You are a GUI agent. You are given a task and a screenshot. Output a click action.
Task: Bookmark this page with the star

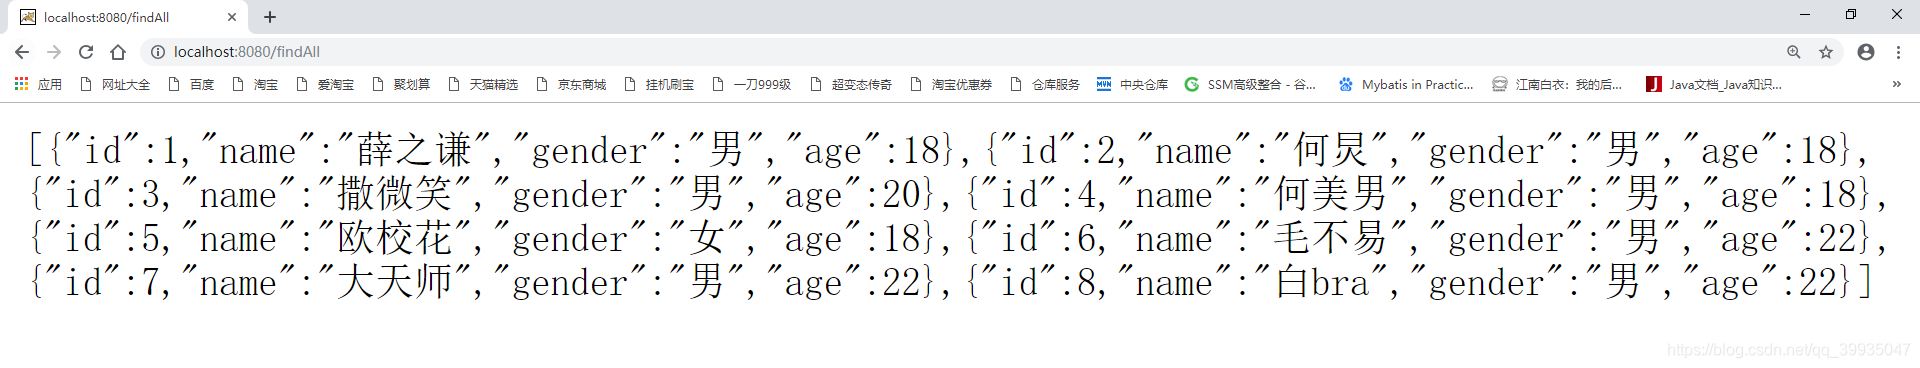(1826, 52)
